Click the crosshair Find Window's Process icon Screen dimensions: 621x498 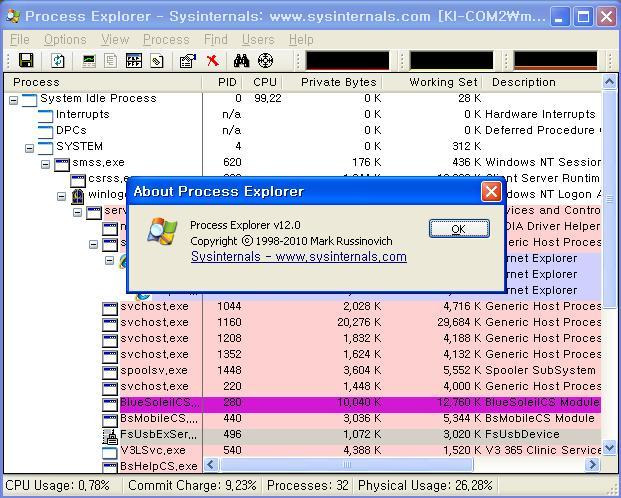[265, 61]
